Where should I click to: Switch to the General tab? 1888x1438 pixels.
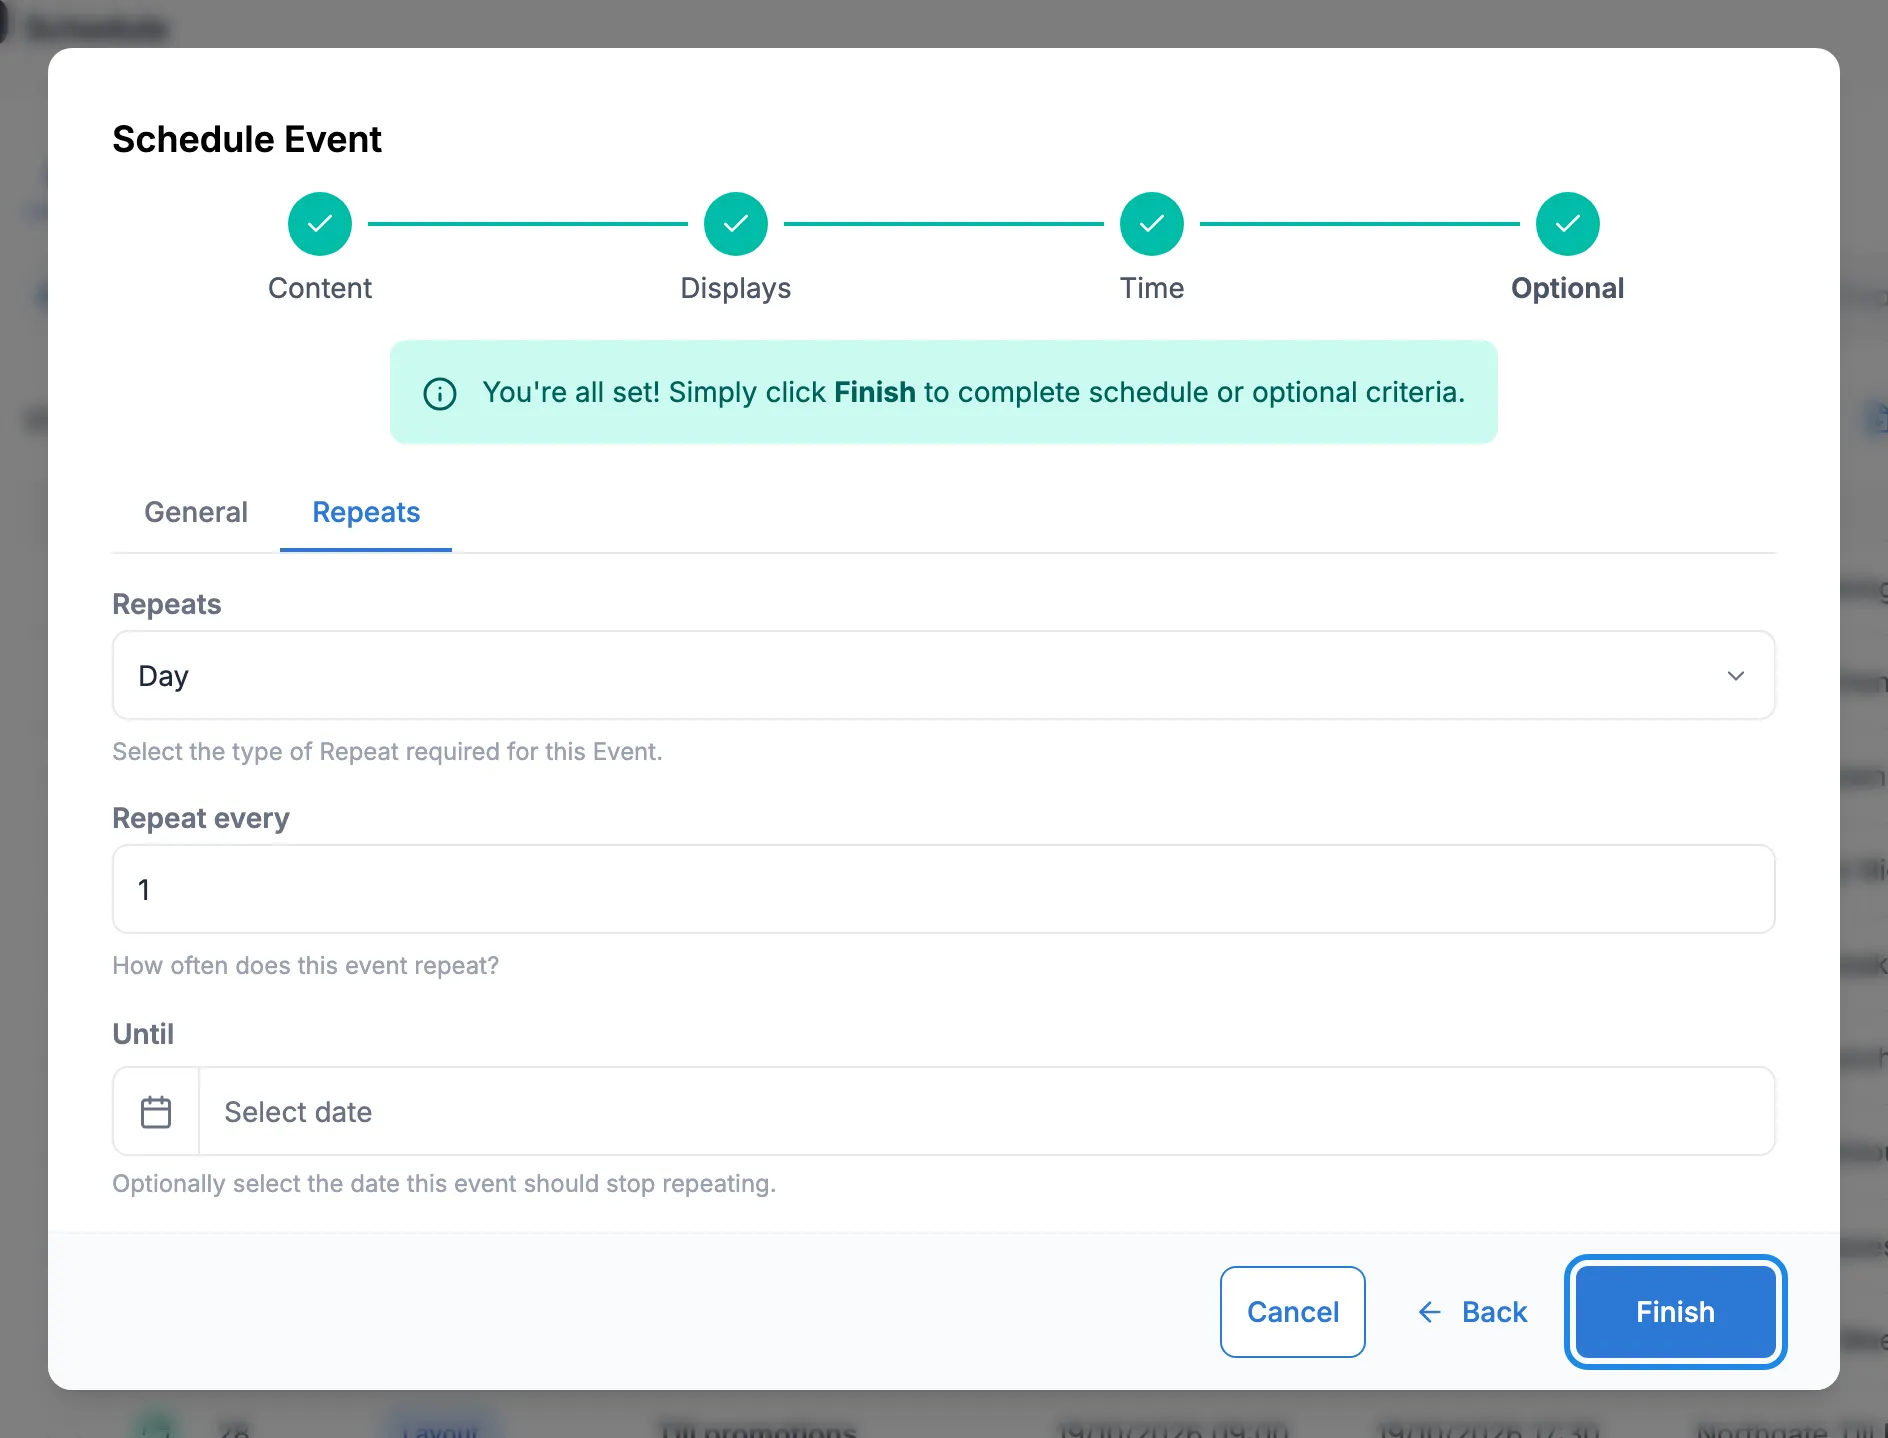pos(196,512)
